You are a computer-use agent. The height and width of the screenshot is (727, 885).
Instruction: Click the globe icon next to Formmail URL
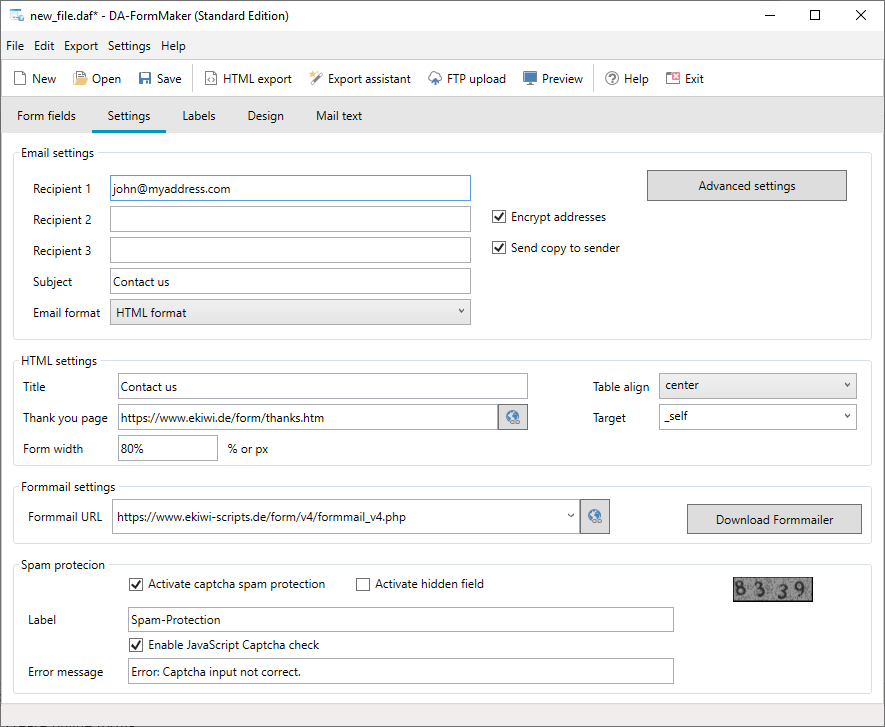(595, 516)
